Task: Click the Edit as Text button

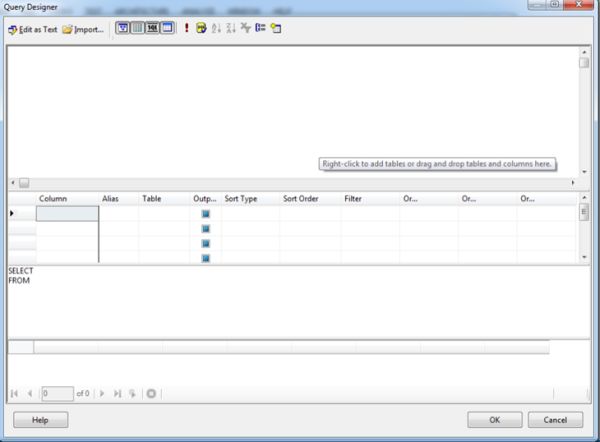Action: [33, 29]
